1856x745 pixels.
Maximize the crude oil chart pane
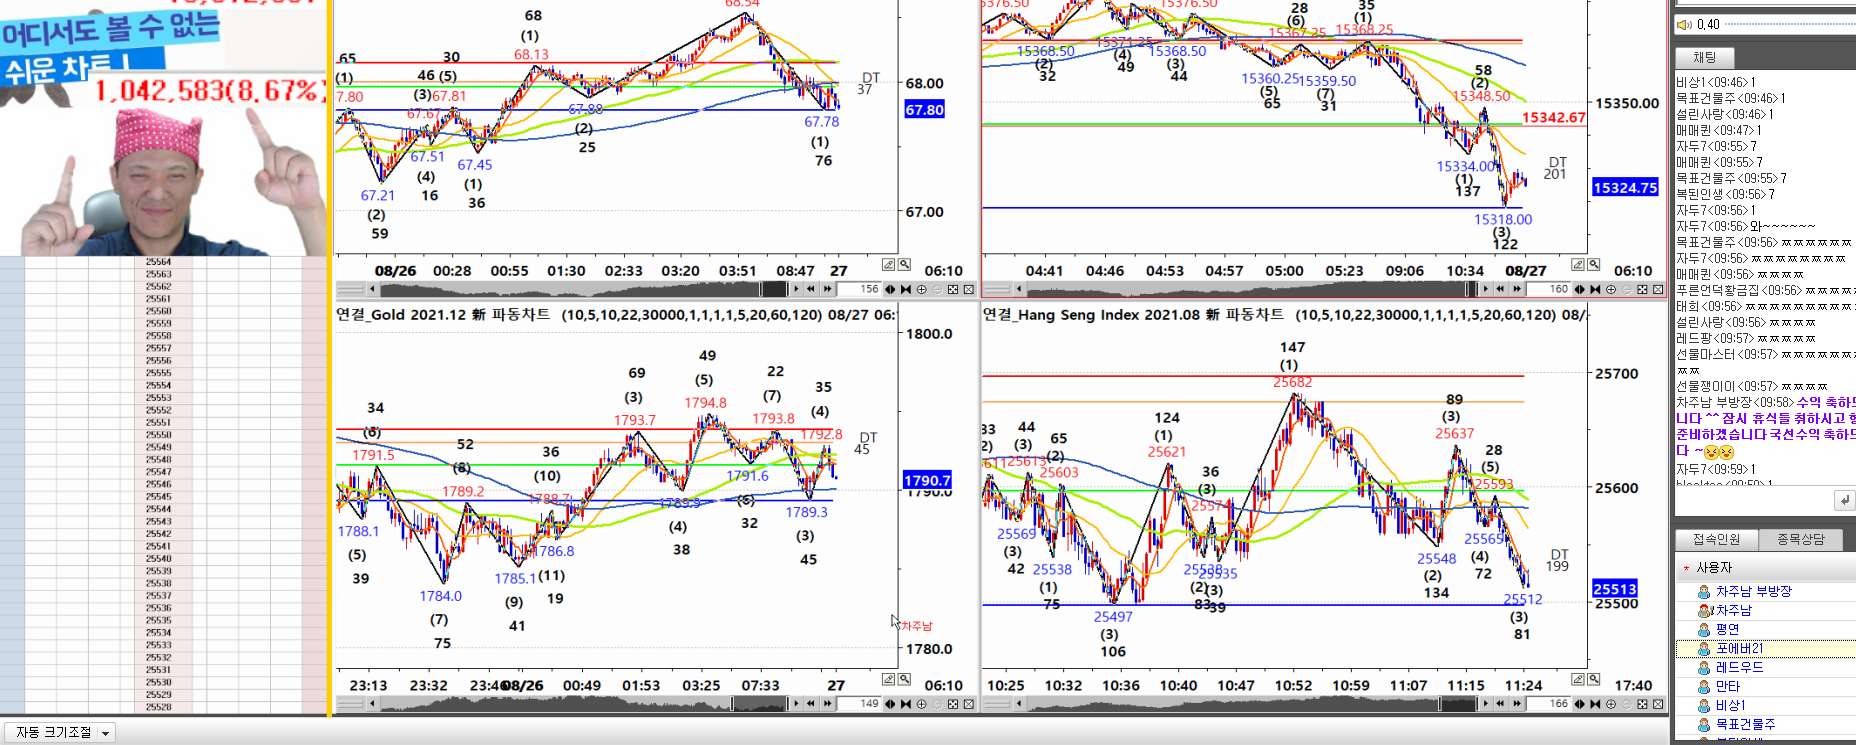click(x=953, y=289)
